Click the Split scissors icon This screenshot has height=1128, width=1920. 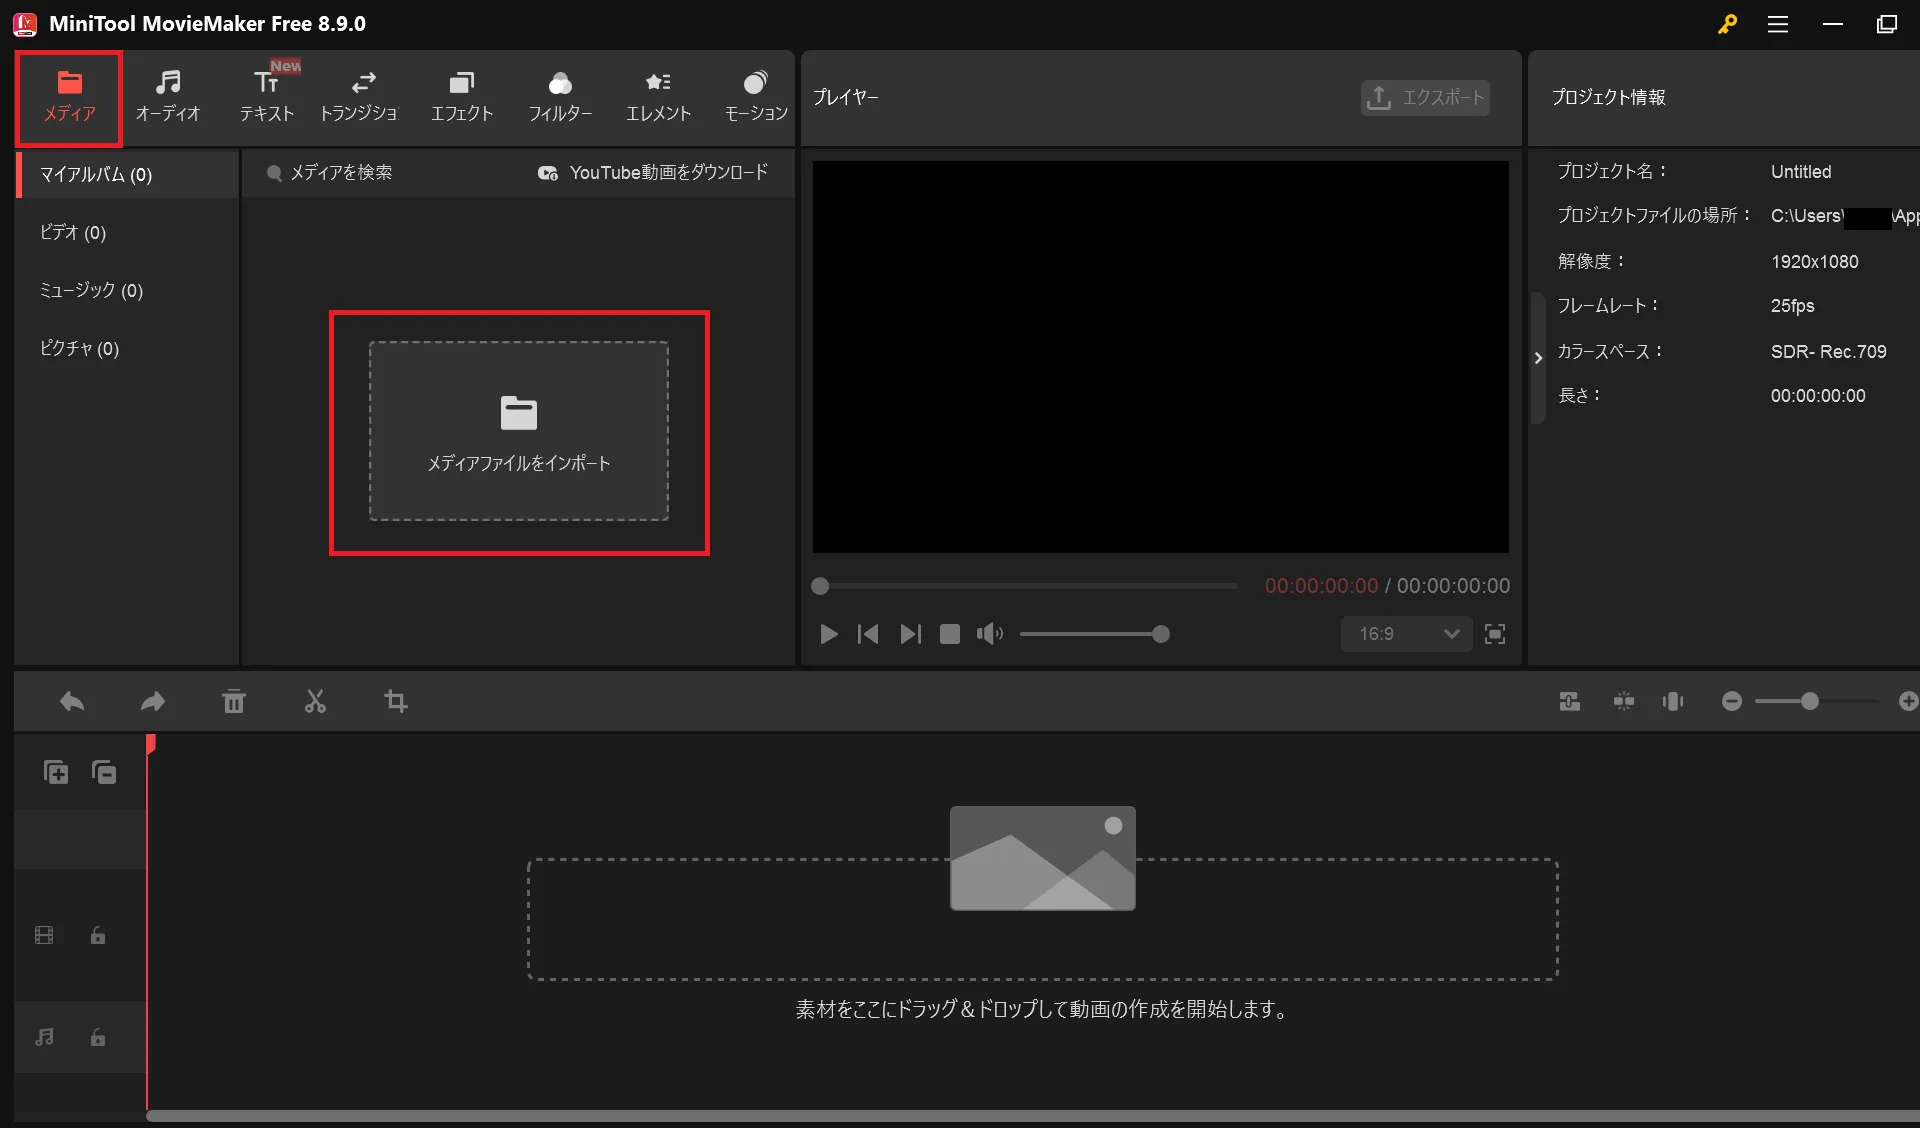(315, 702)
